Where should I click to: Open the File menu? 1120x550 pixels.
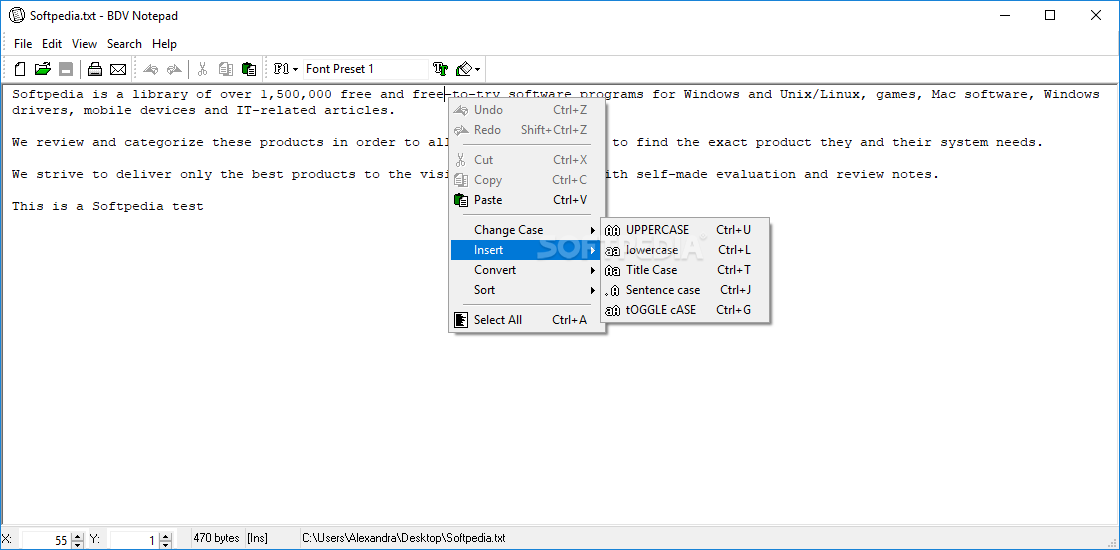pos(23,44)
